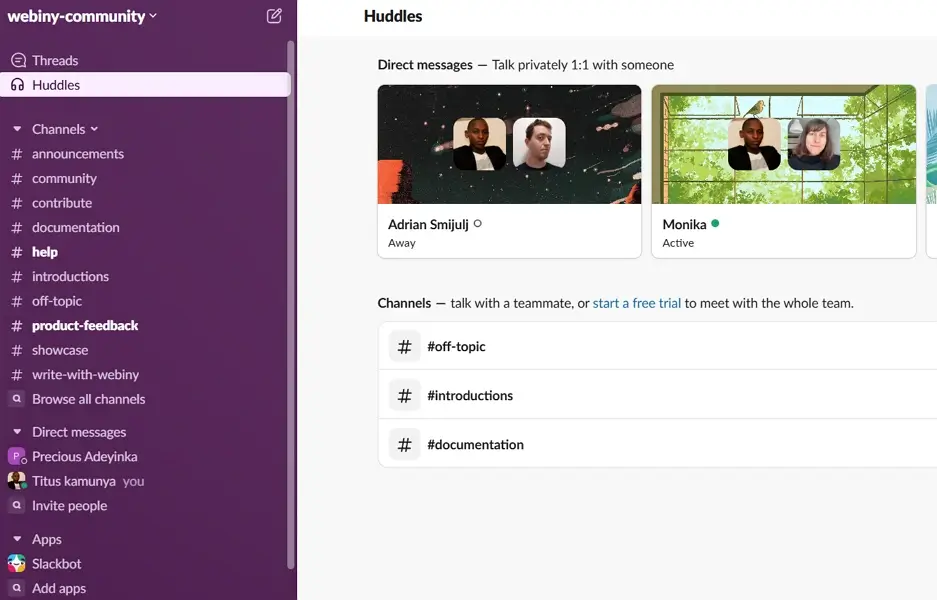This screenshot has height=600, width=937.
Task: Click the Huddles page title
Action: click(x=393, y=16)
